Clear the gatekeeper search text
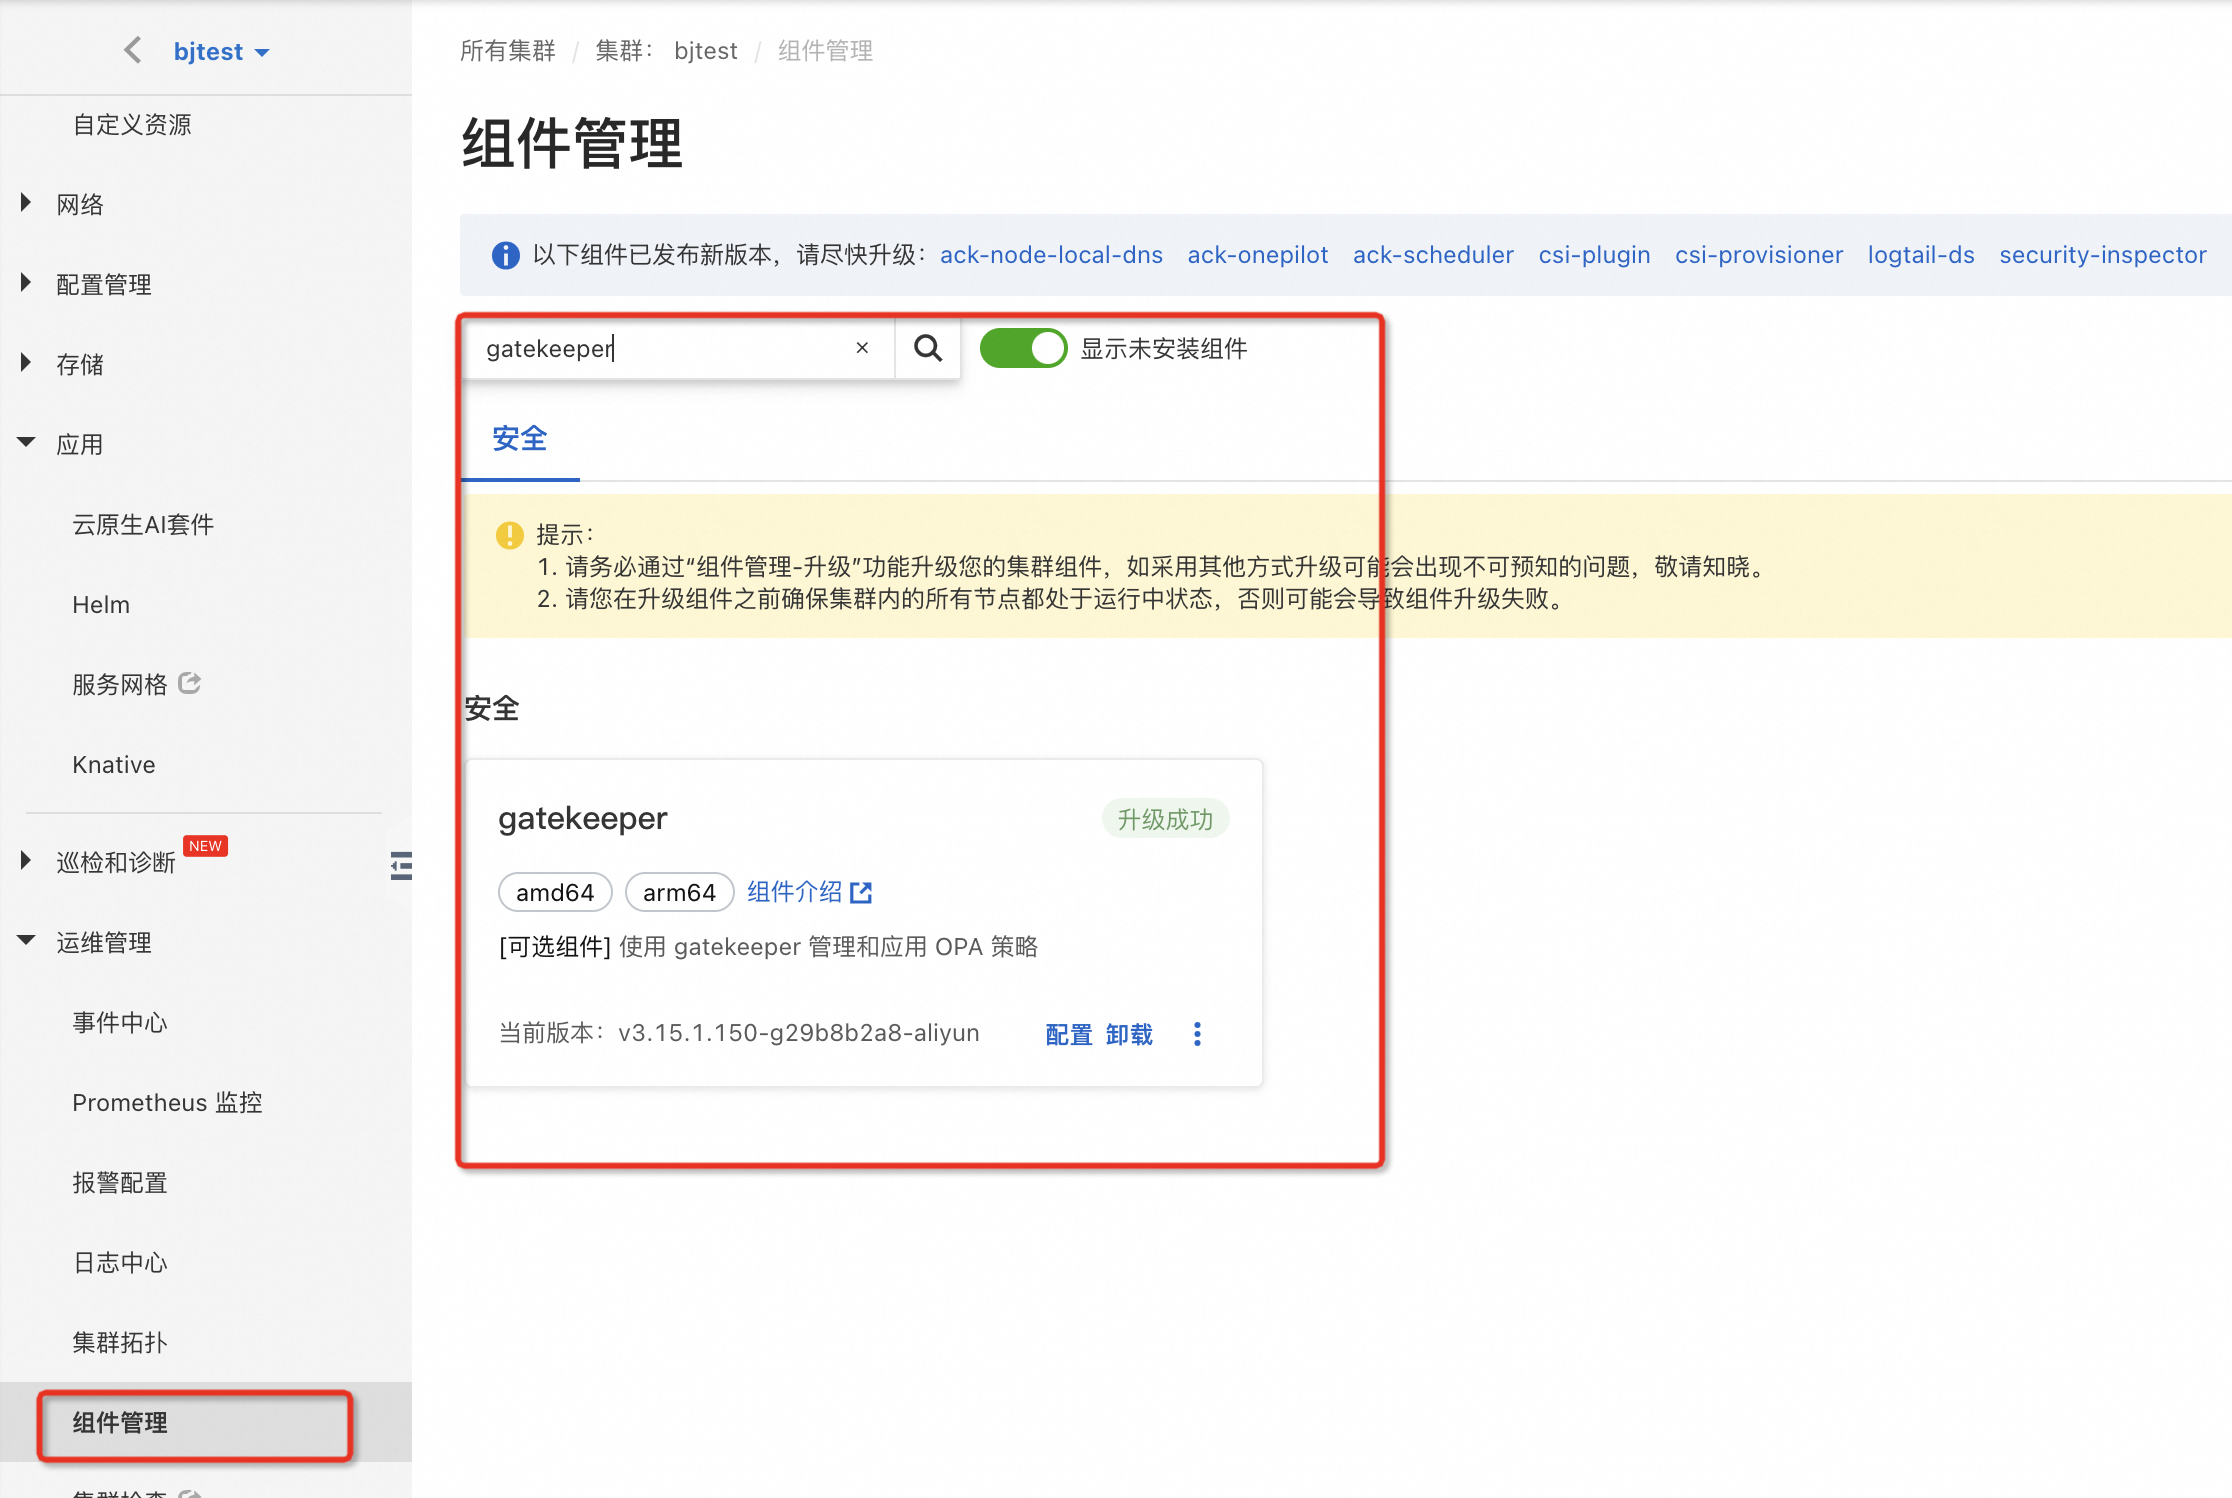Screen dimensions: 2232x1498 pyautogui.click(x=862, y=348)
